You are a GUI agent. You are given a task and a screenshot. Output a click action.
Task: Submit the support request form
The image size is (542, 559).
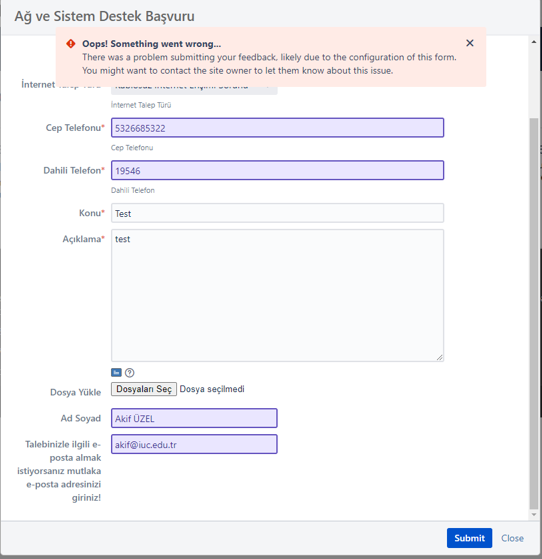[x=469, y=538]
